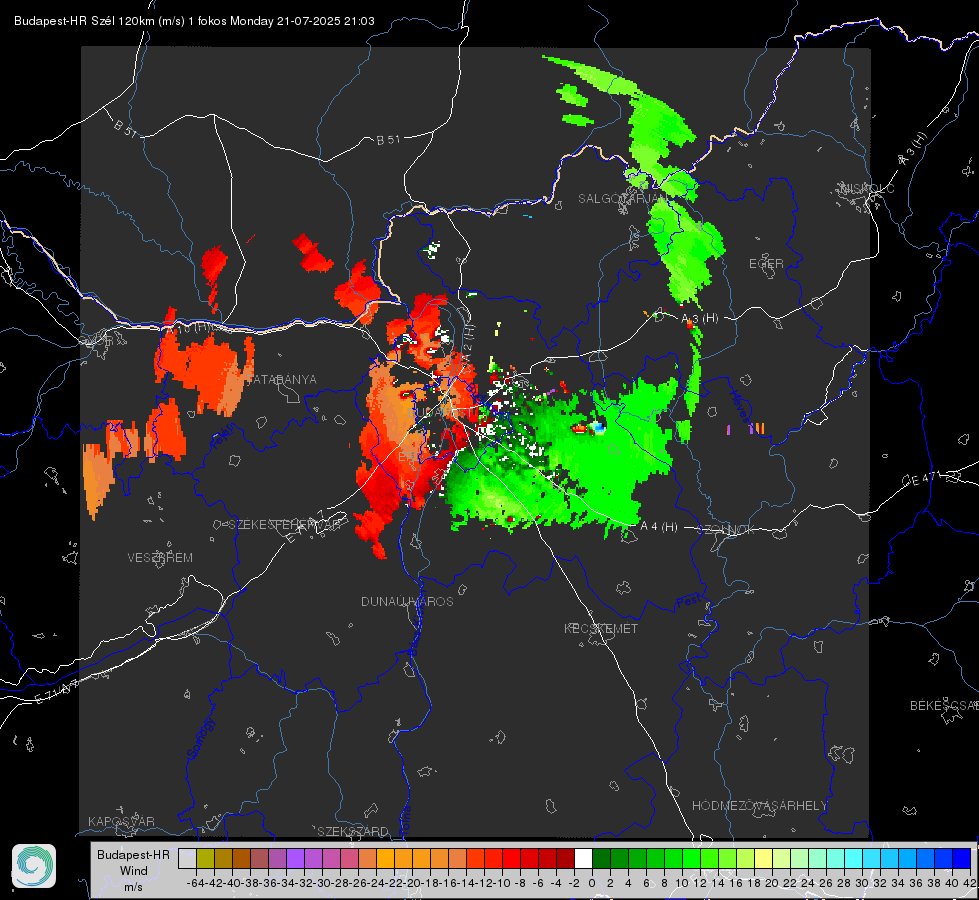Click the 'KAPOSVAR' city label
The height and width of the screenshot is (900, 979).
click(x=121, y=821)
